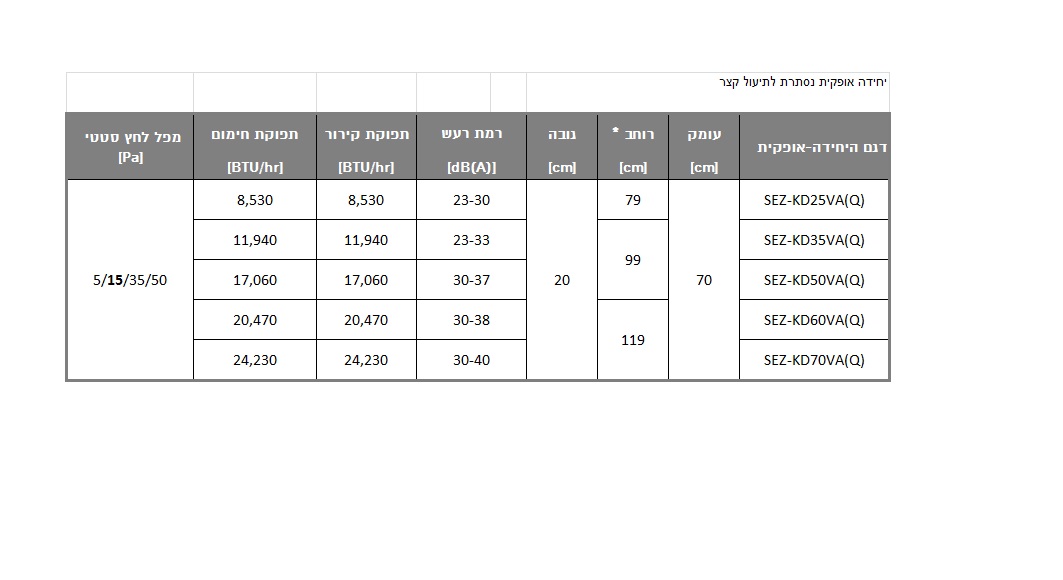
Task: Click the Hebrew title text above table
Action: [x=803, y=82]
